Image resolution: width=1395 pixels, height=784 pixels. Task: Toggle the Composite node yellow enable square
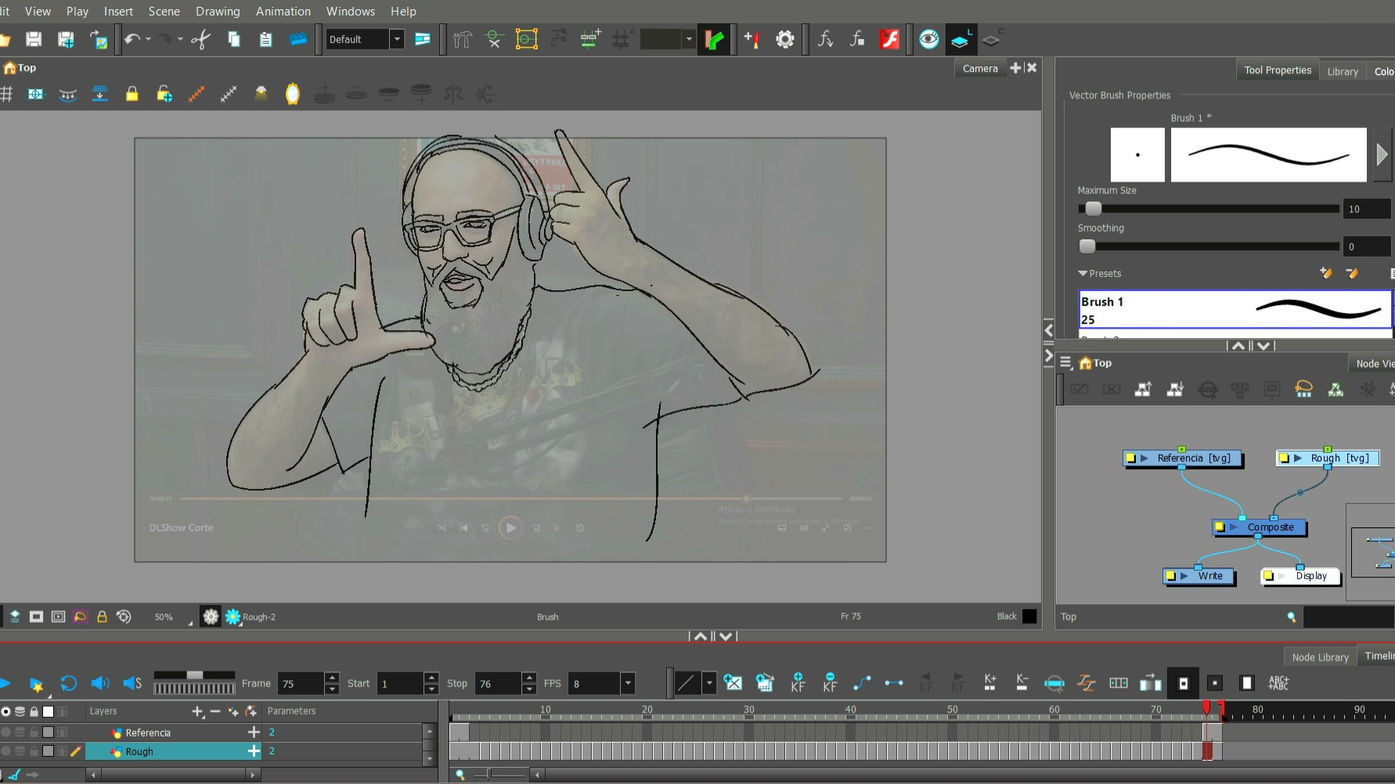(1219, 527)
